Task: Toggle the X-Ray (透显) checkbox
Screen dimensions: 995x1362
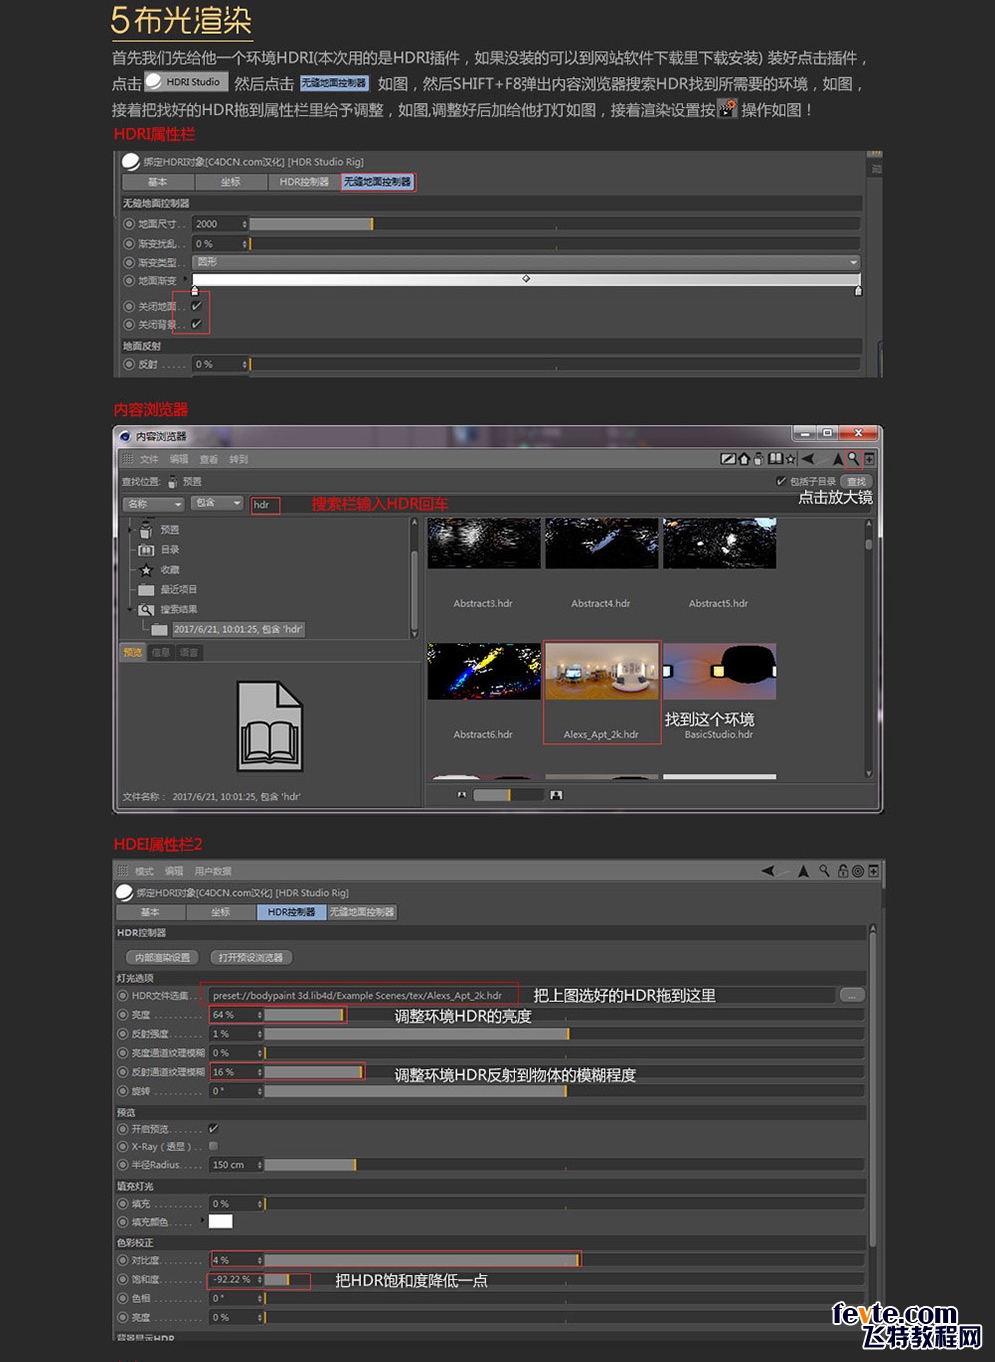Action: coord(213,1146)
